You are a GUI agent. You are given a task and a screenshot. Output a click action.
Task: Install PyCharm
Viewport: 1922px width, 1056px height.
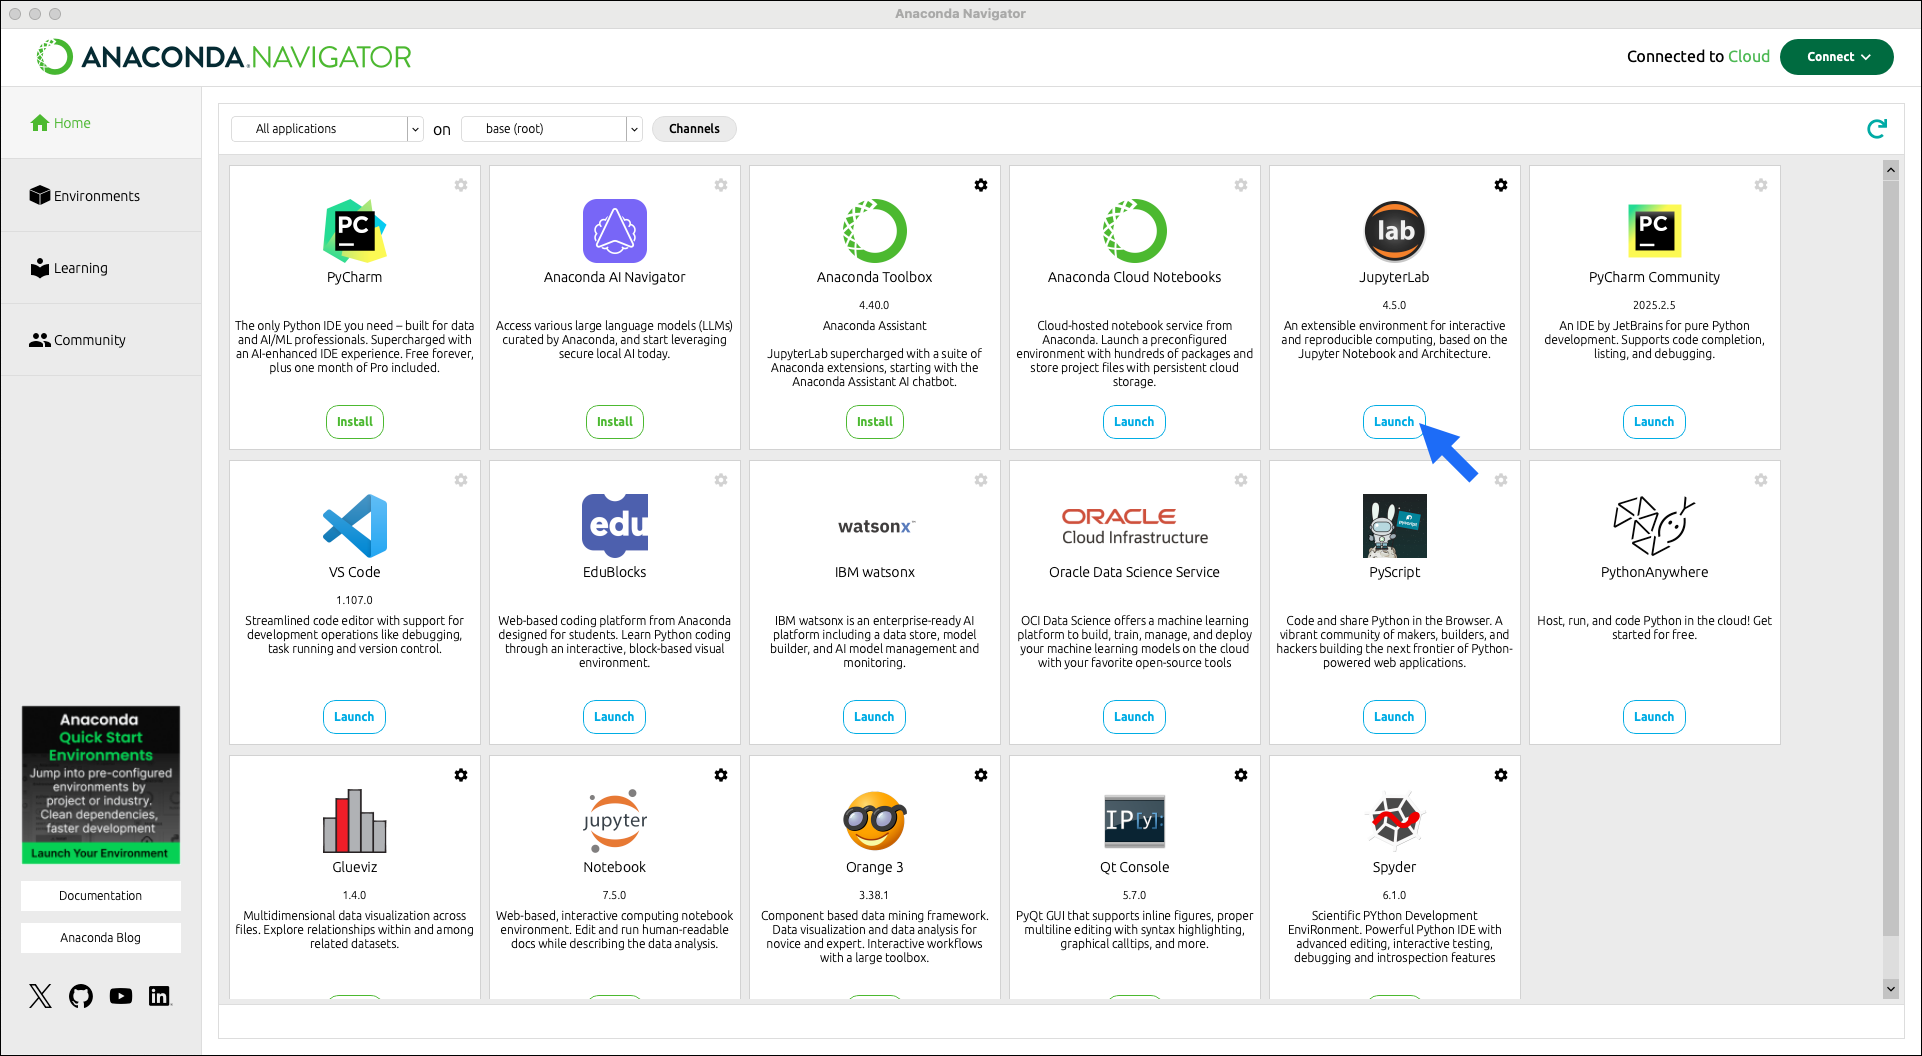pos(354,421)
